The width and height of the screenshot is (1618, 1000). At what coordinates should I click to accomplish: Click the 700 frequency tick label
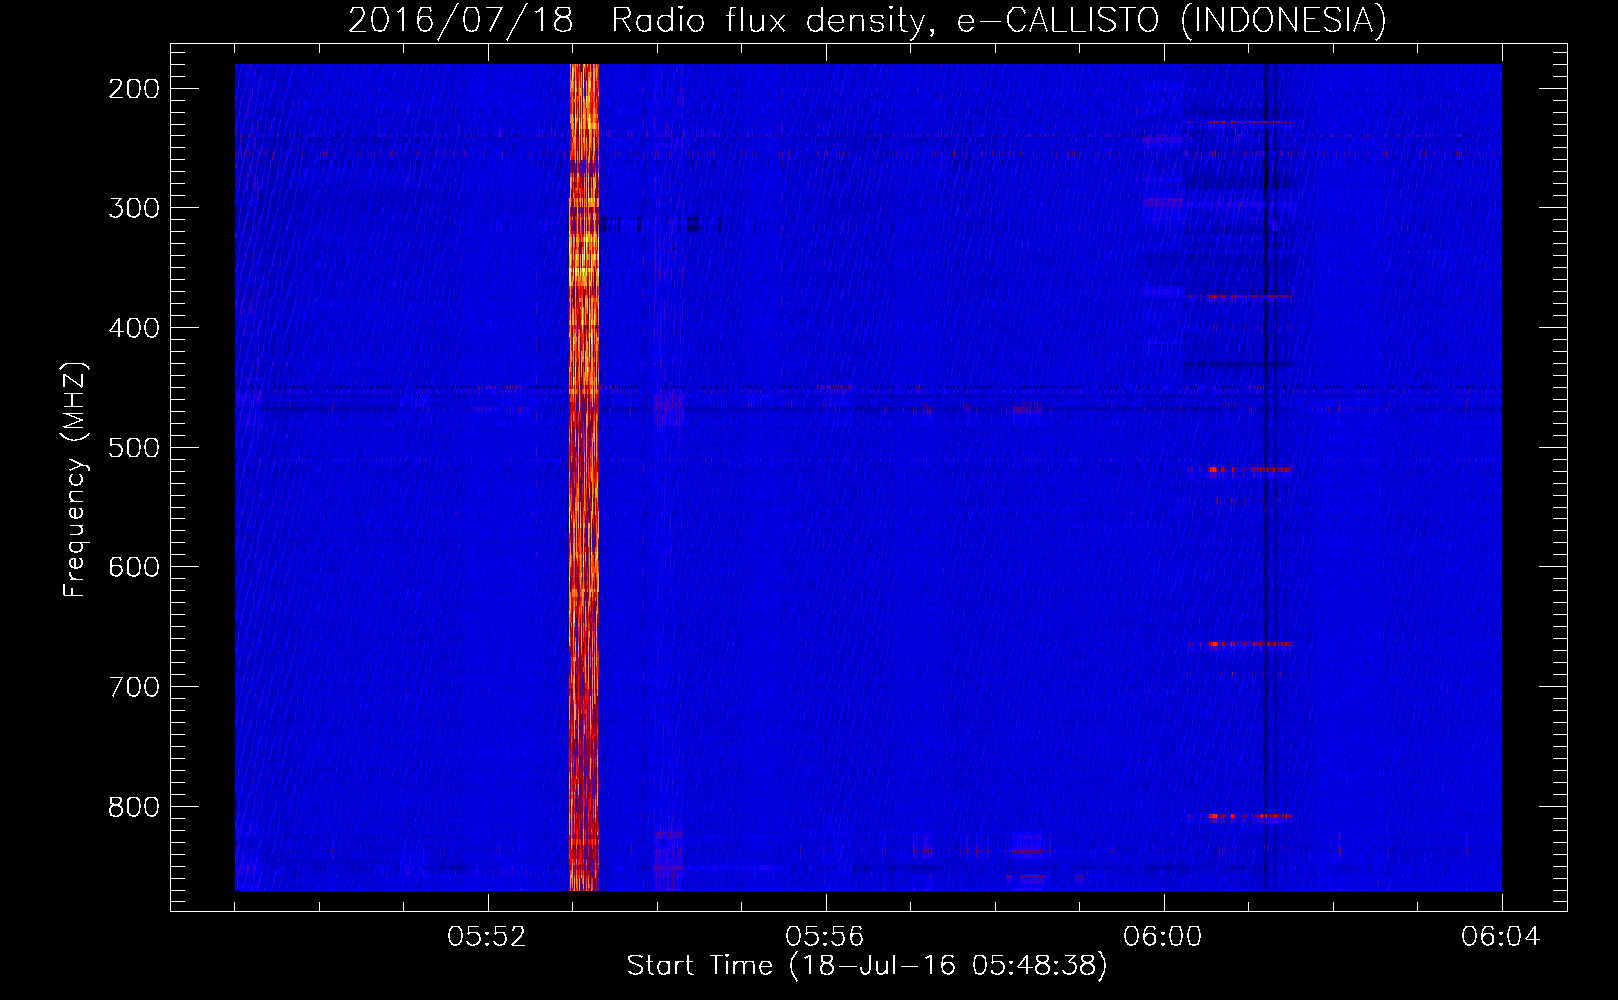tap(134, 687)
